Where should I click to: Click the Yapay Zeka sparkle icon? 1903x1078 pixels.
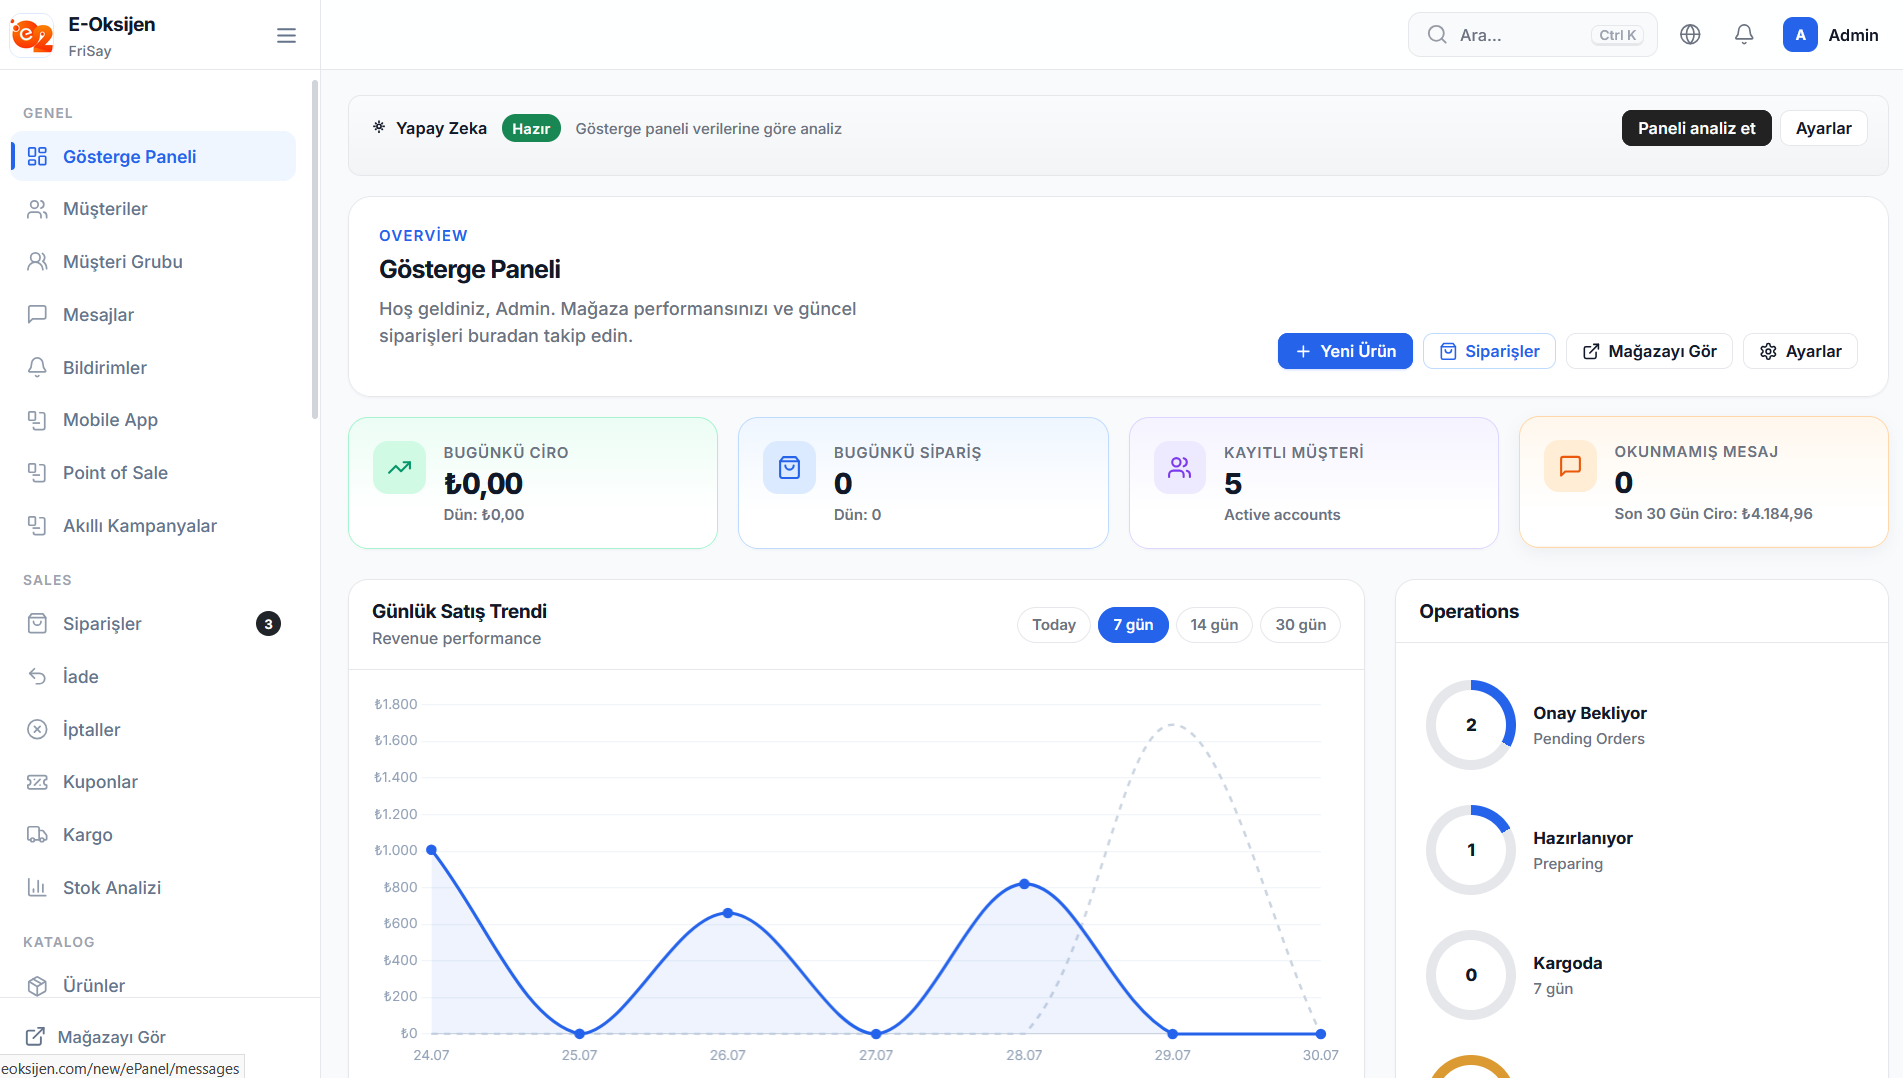[x=379, y=127]
